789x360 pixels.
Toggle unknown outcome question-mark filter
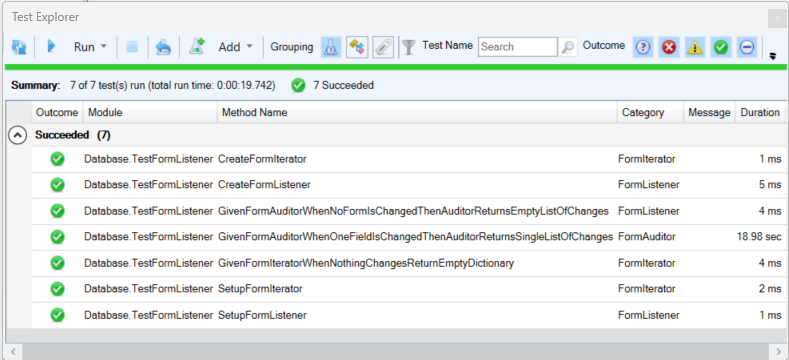(643, 47)
